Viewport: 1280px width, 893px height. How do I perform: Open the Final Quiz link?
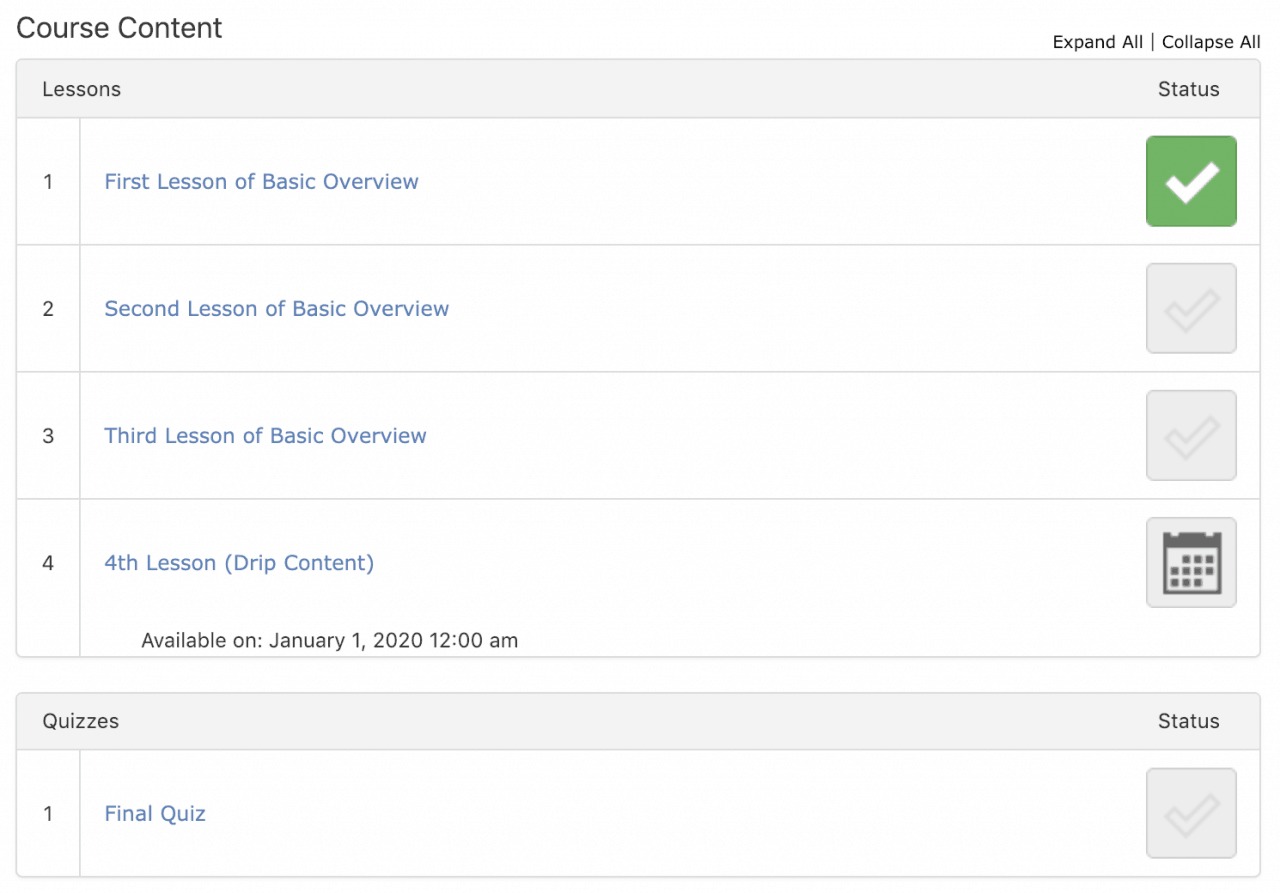pyautogui.click(x=155, y=814)
